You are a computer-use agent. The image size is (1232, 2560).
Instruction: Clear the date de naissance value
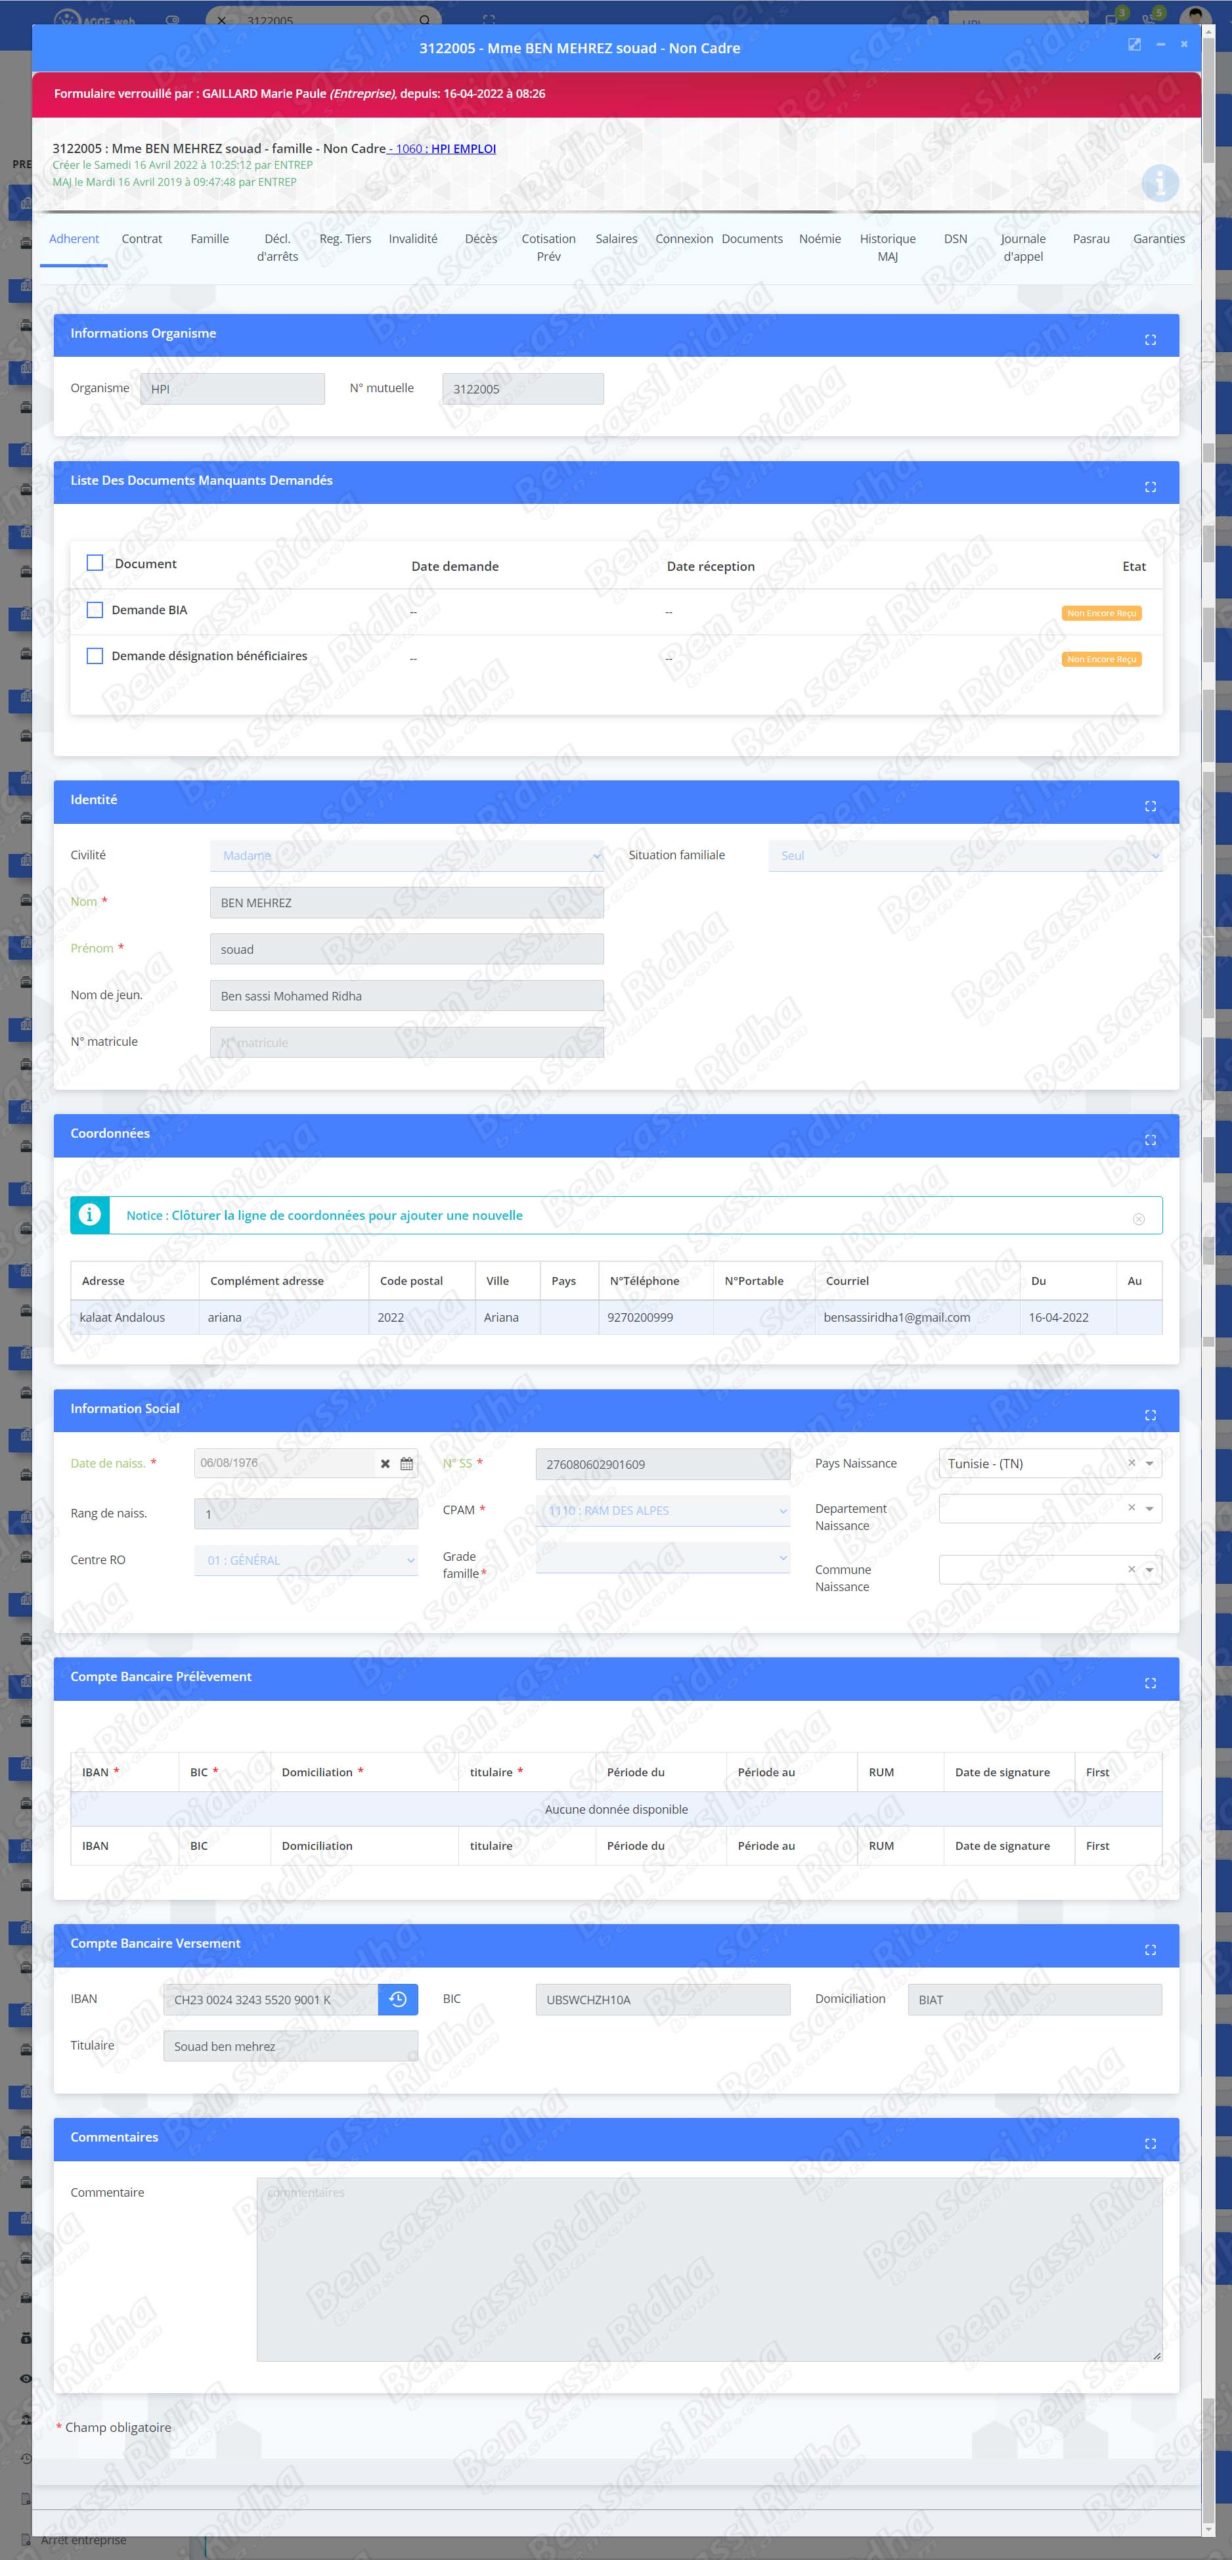point(385,1464)
